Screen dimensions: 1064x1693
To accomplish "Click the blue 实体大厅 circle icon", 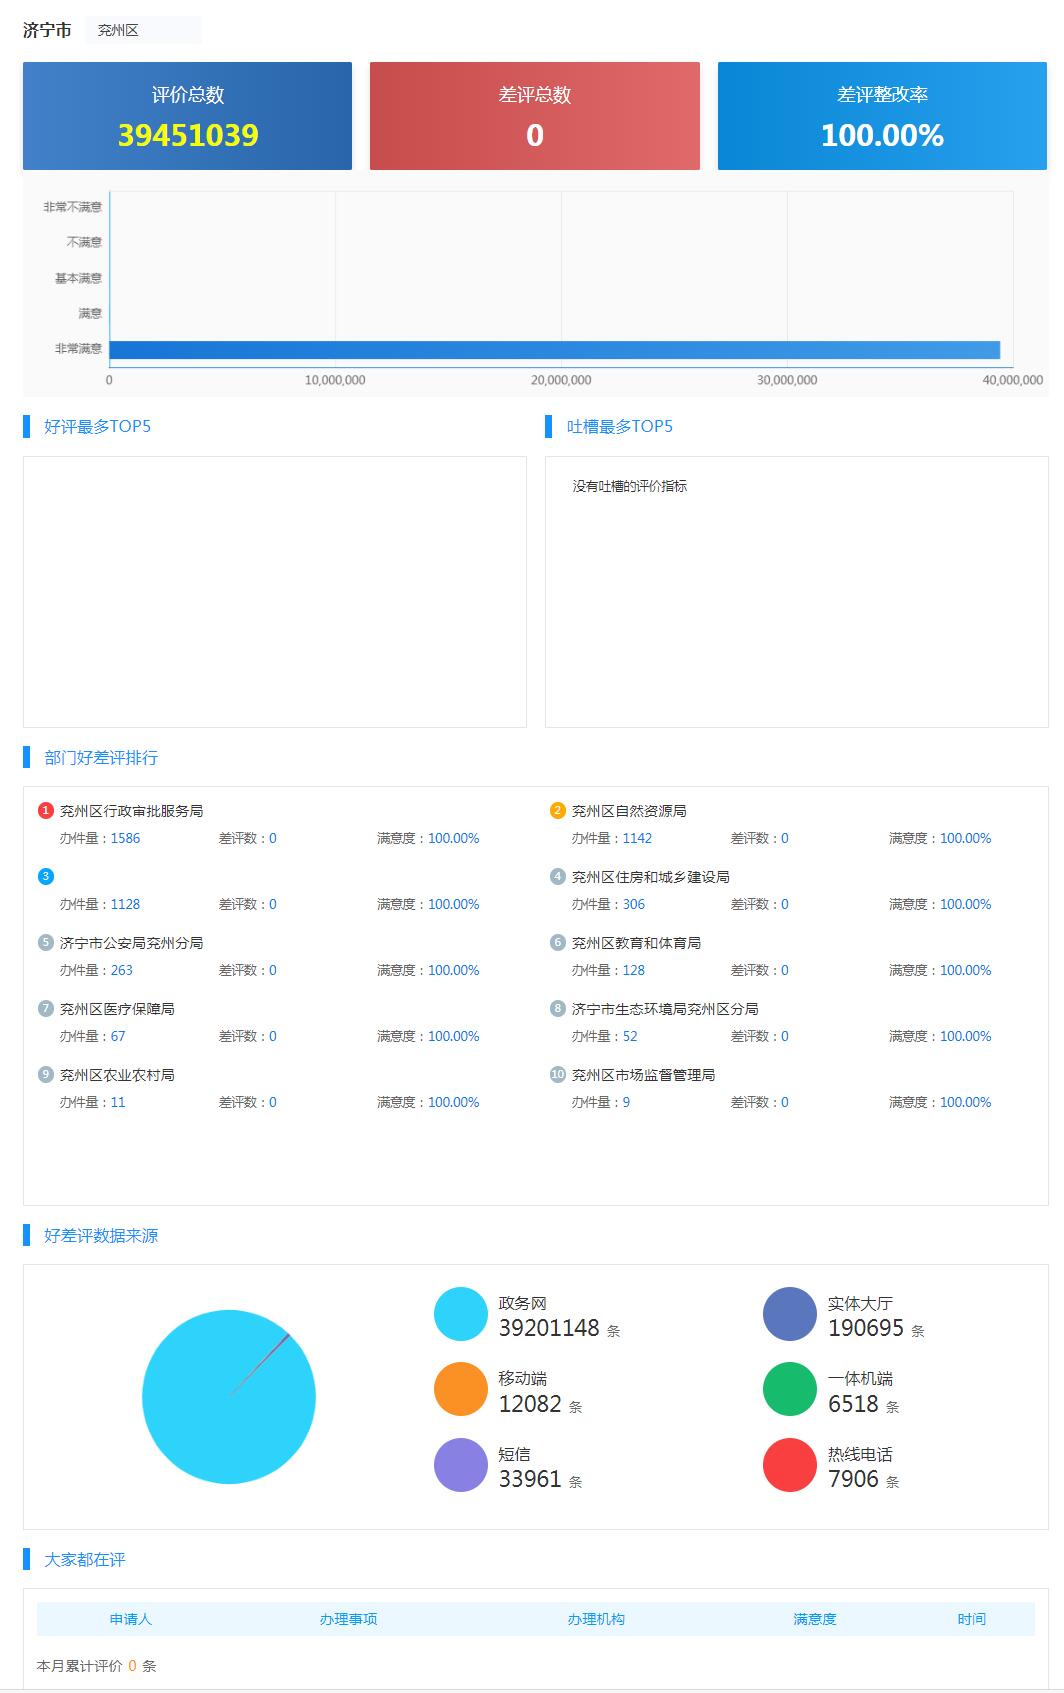I will [789, 1314].
